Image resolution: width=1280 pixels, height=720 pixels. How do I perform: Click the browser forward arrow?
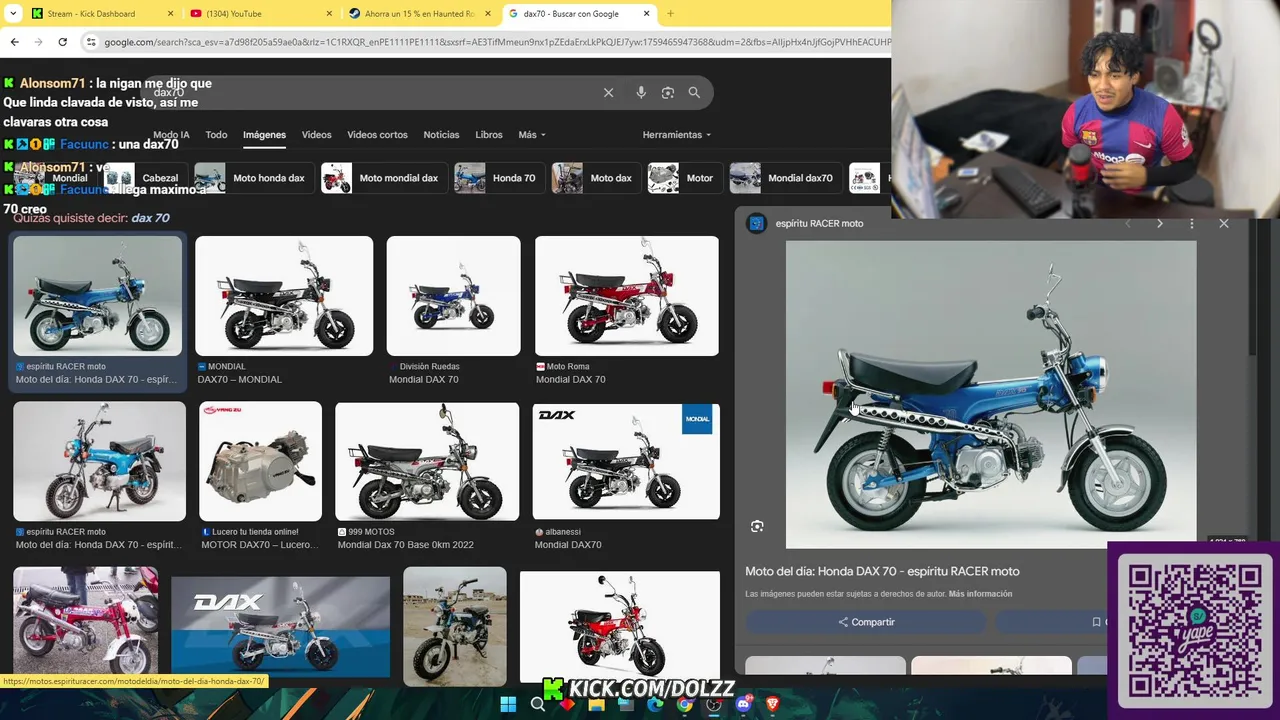[x=38, y=42]
